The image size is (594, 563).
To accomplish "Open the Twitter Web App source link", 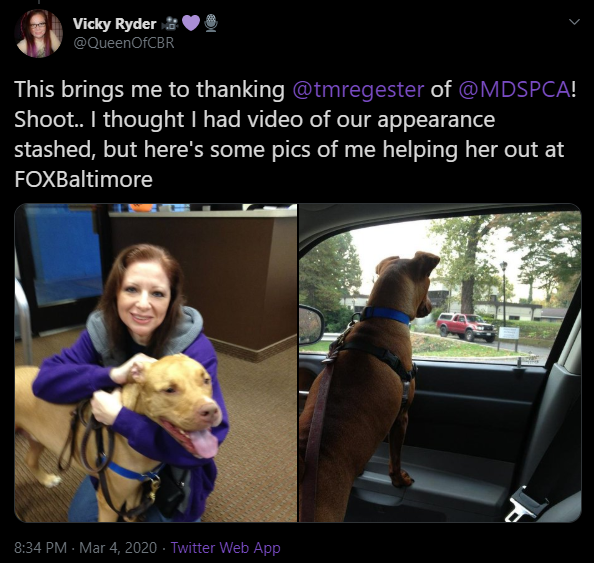I will [x=225, y=547].
